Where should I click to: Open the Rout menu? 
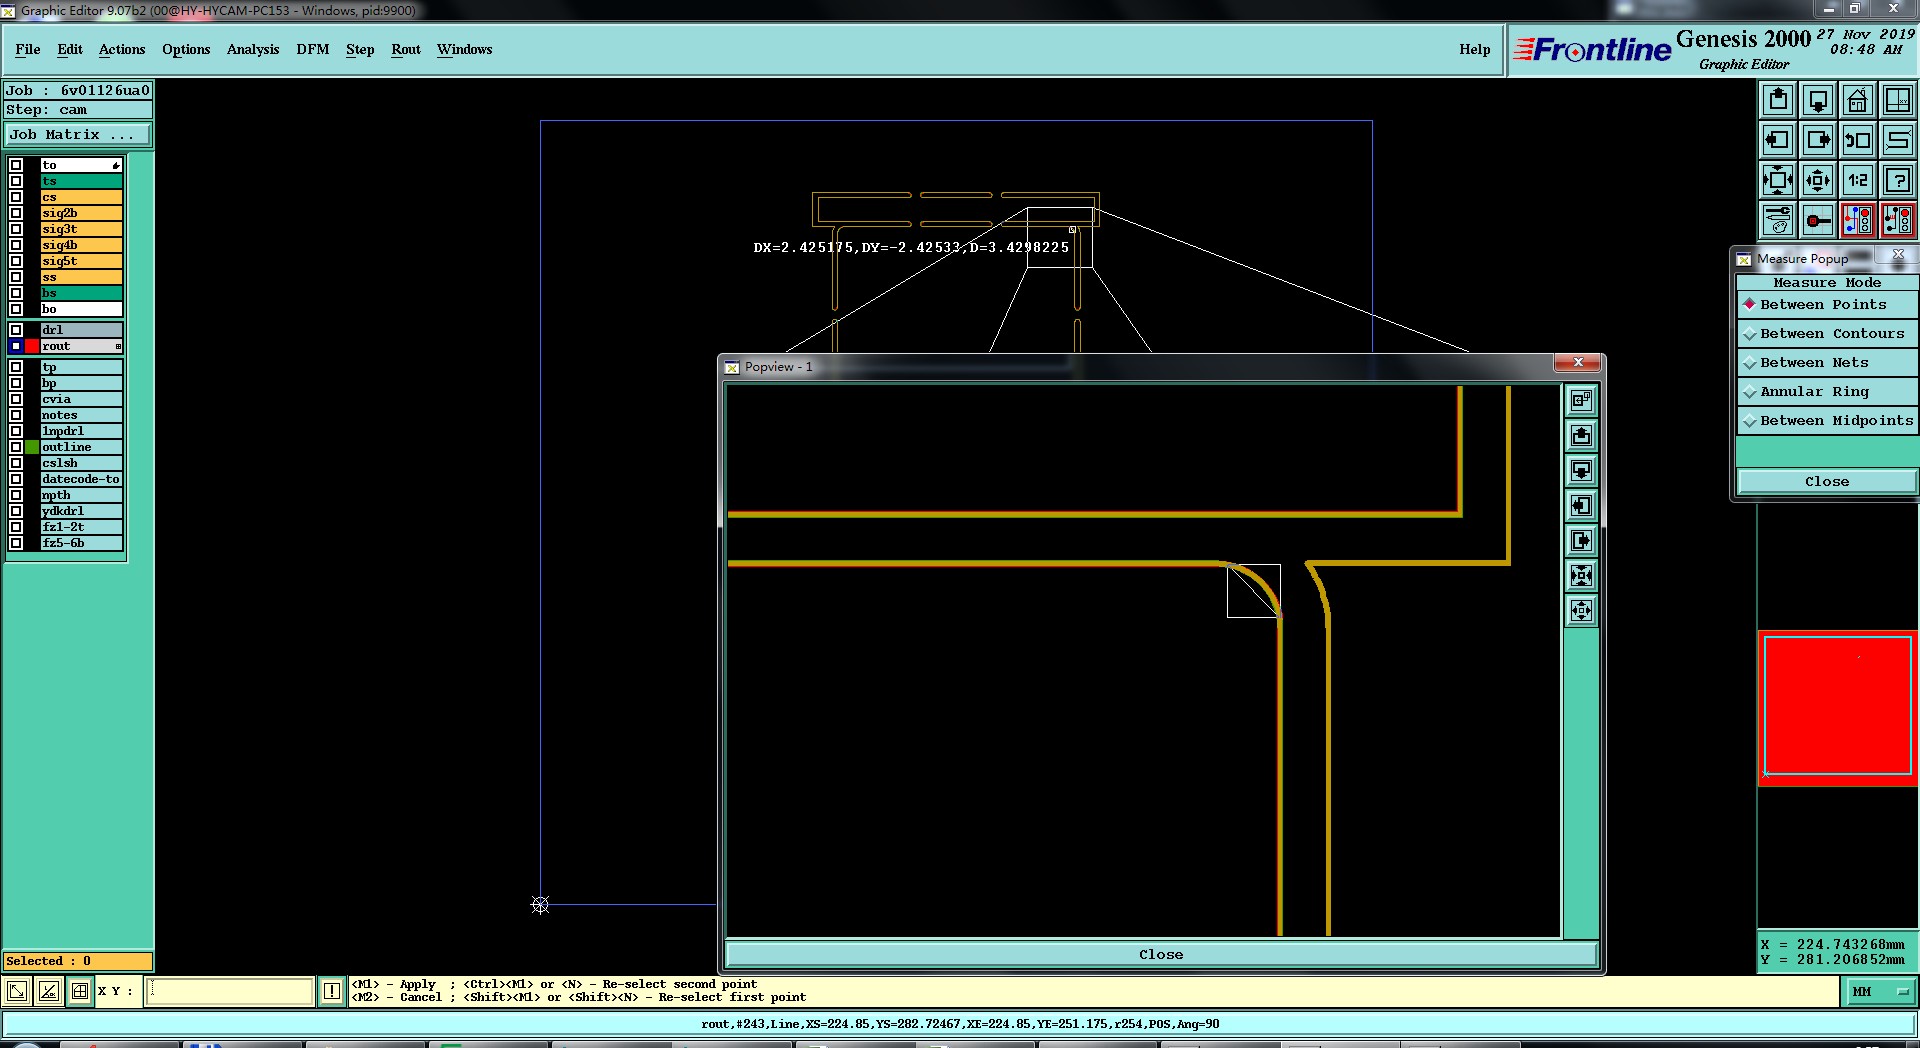click(406, 49)
